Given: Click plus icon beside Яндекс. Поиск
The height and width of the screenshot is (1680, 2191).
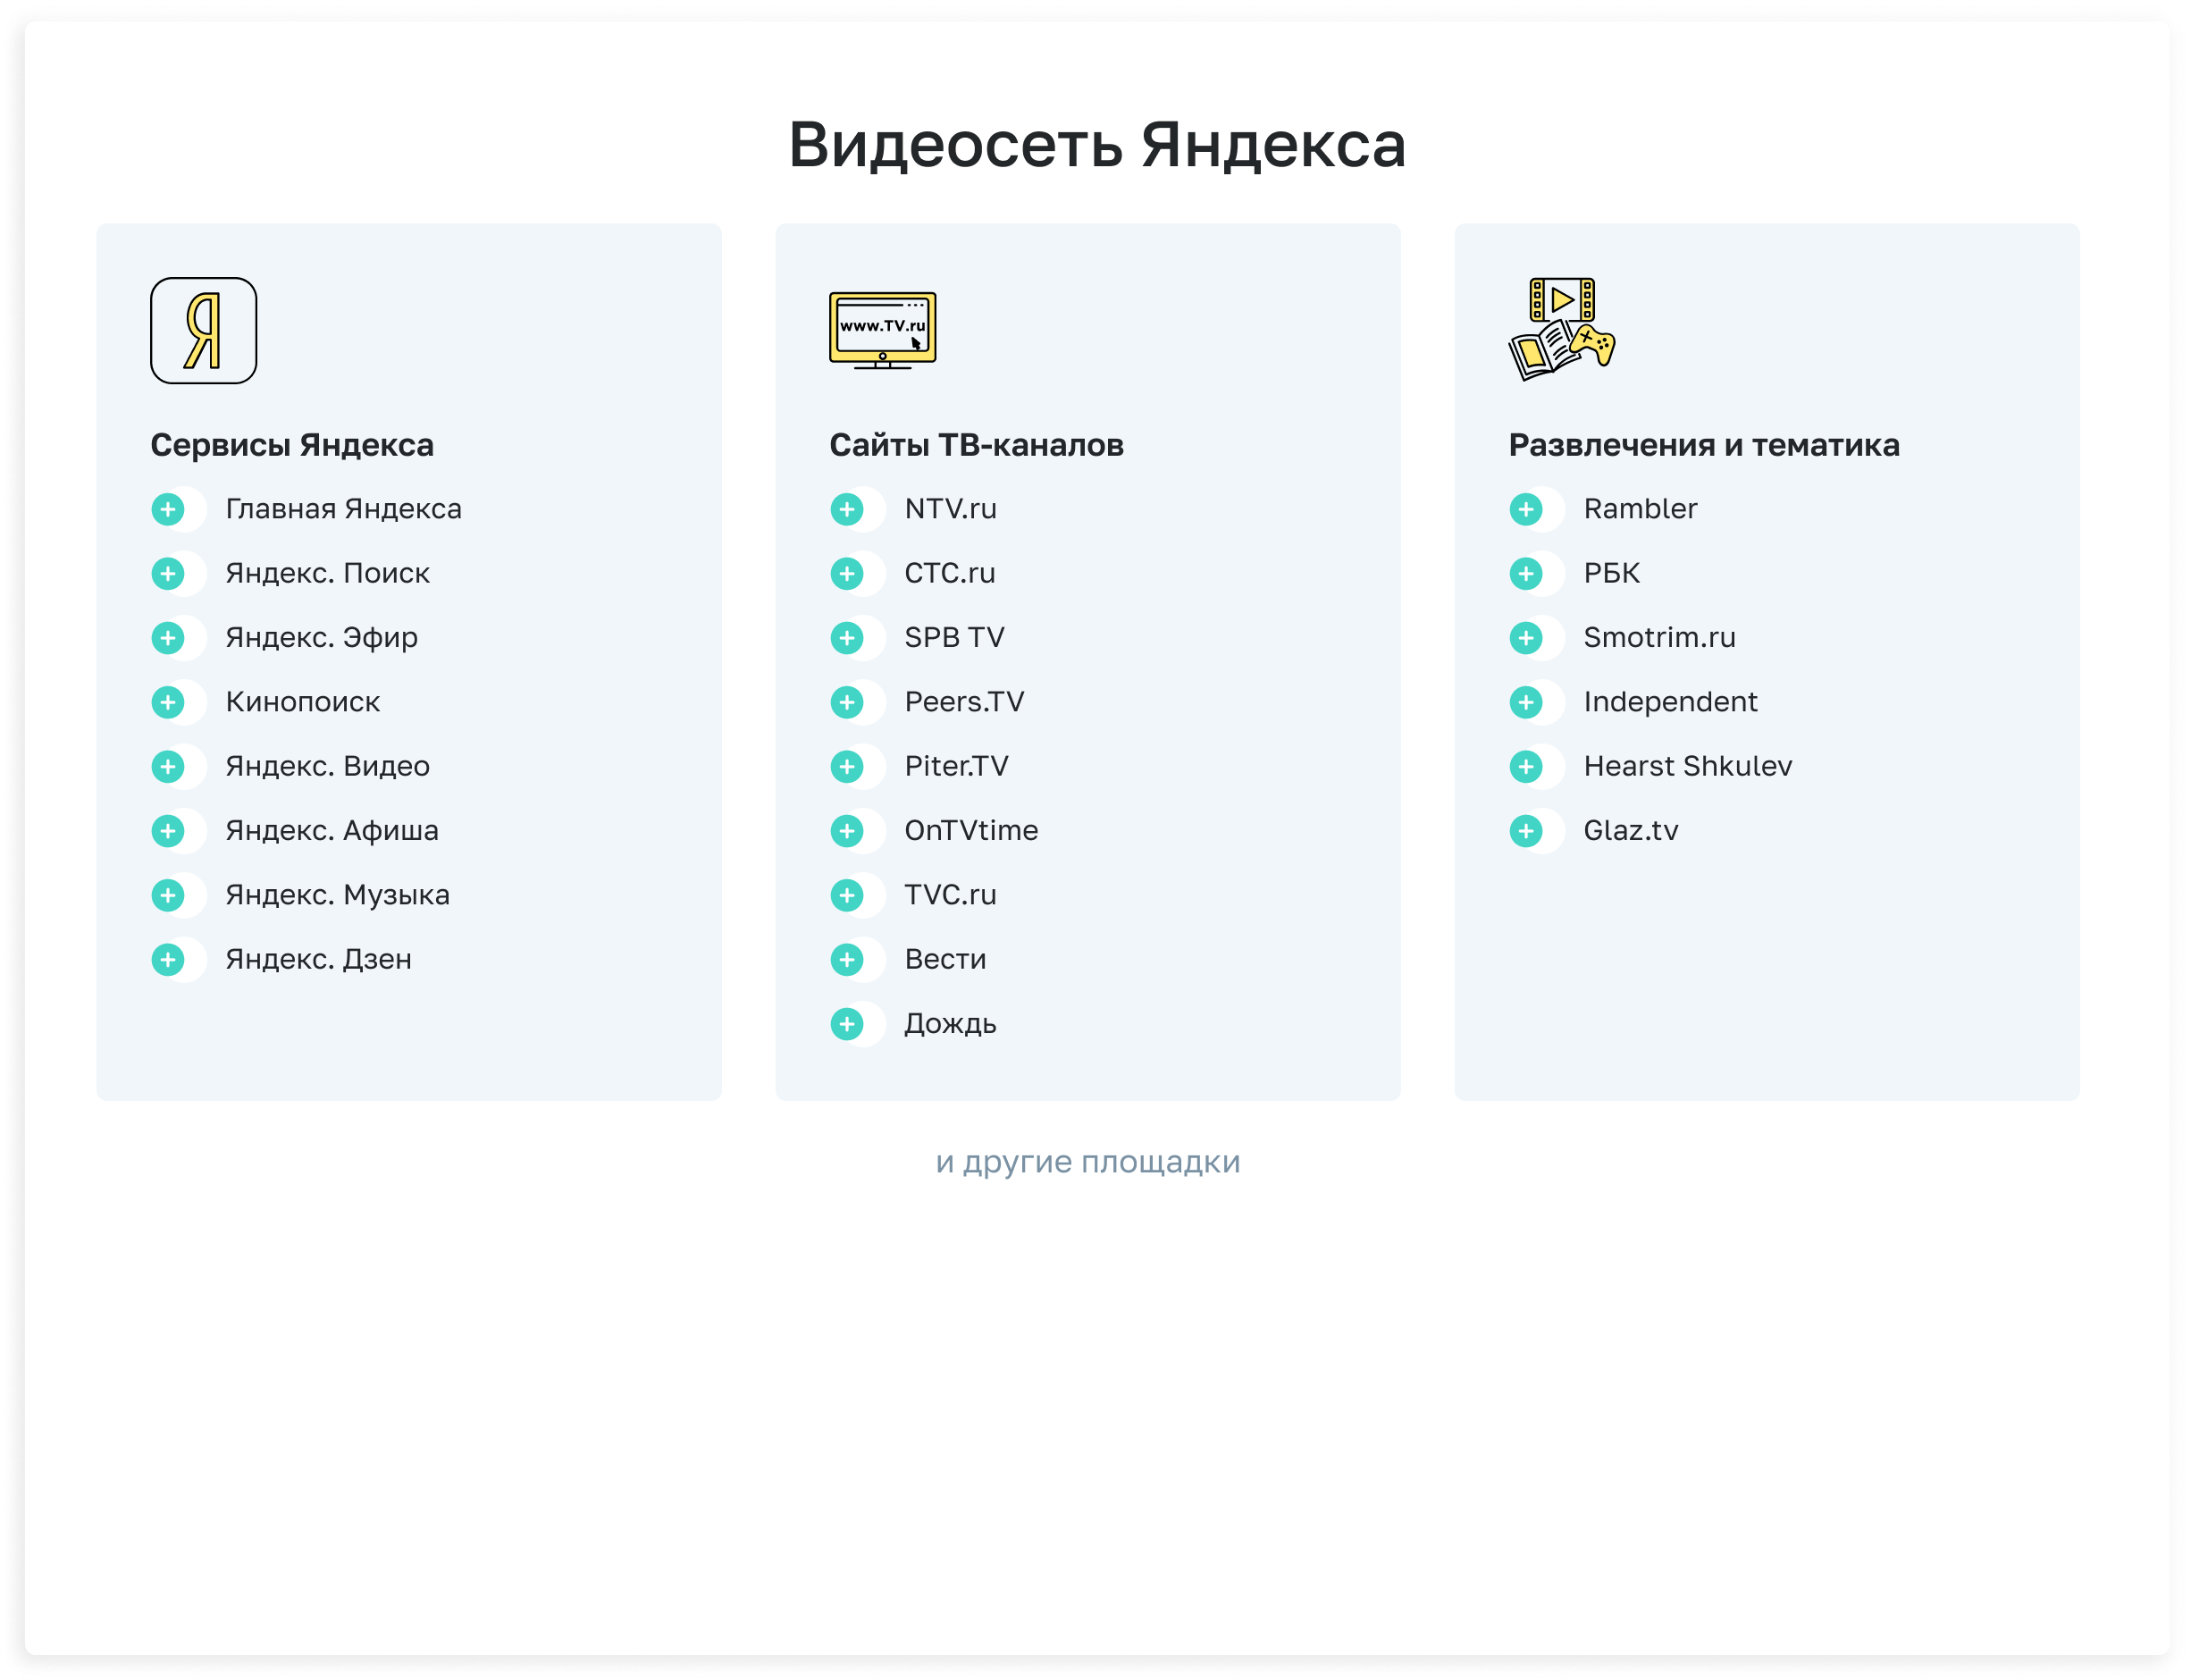Looking at the screenshot, I should 168,573.
